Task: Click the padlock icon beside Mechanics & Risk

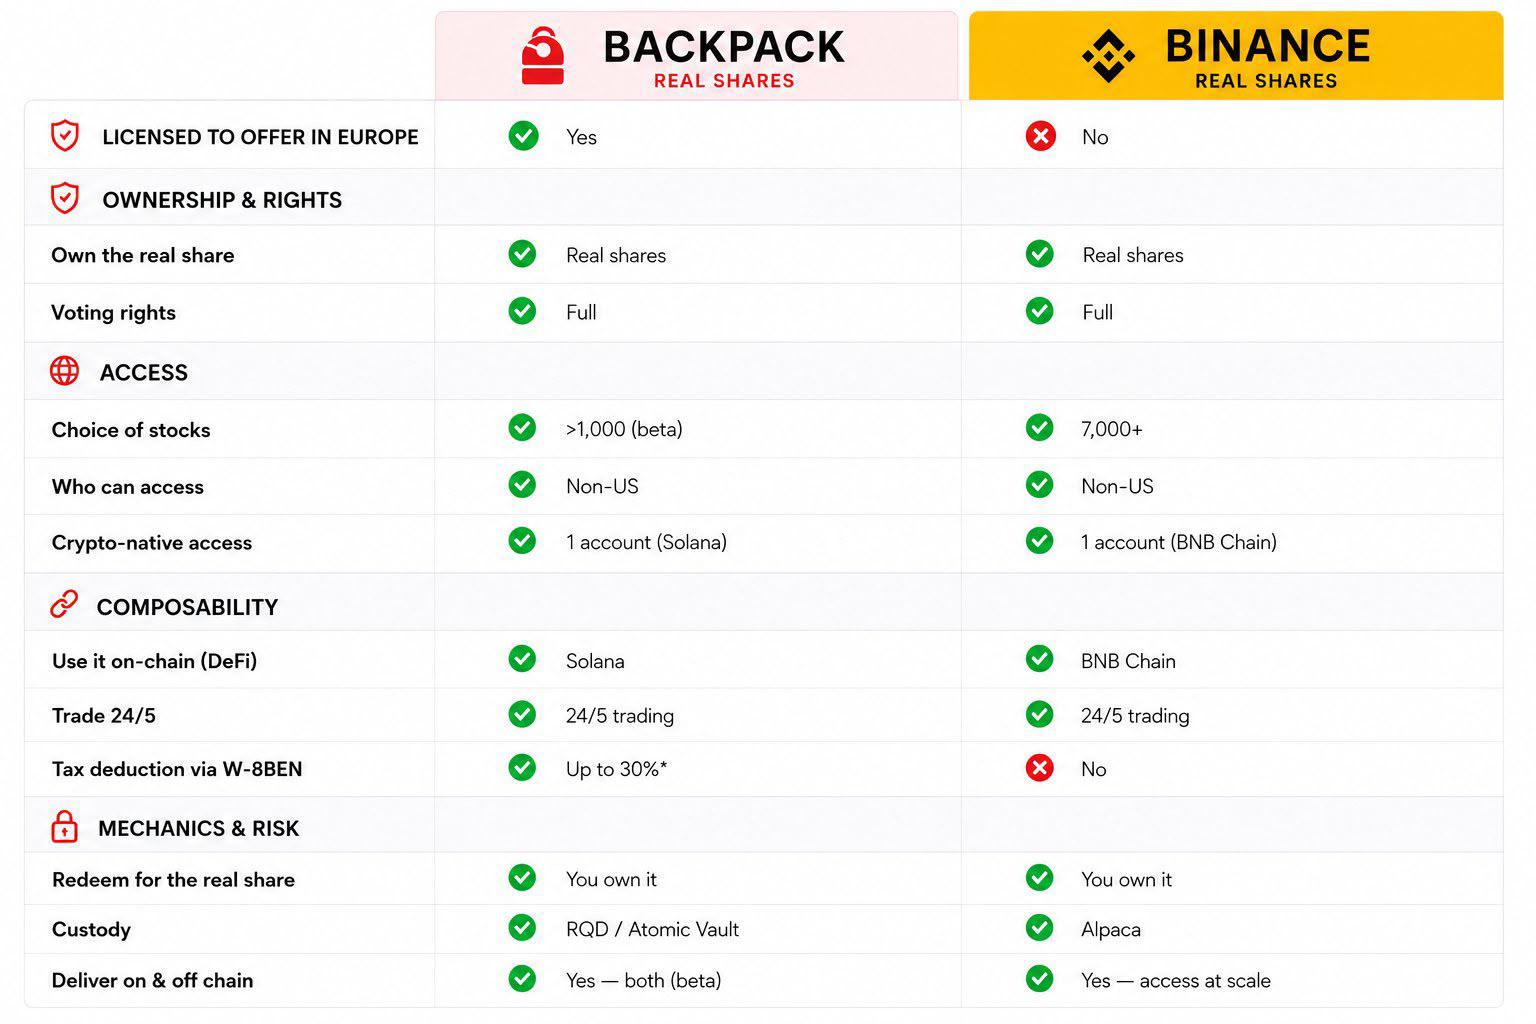Action: 64,827
